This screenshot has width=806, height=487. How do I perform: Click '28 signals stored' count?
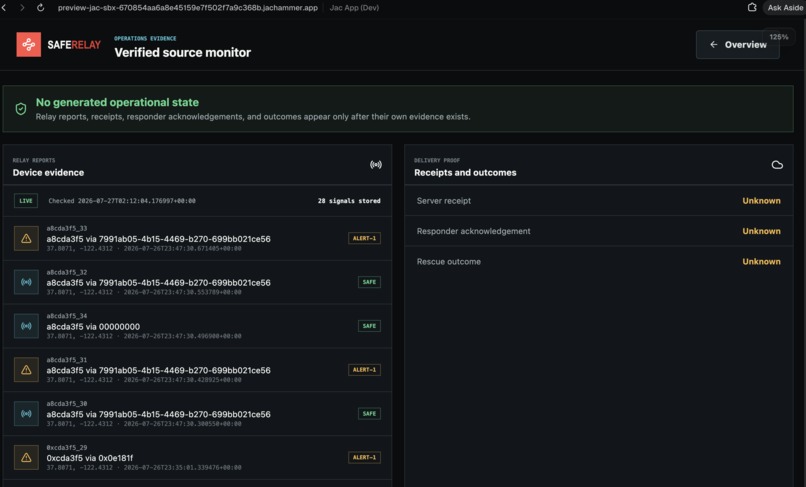[349, 201]
